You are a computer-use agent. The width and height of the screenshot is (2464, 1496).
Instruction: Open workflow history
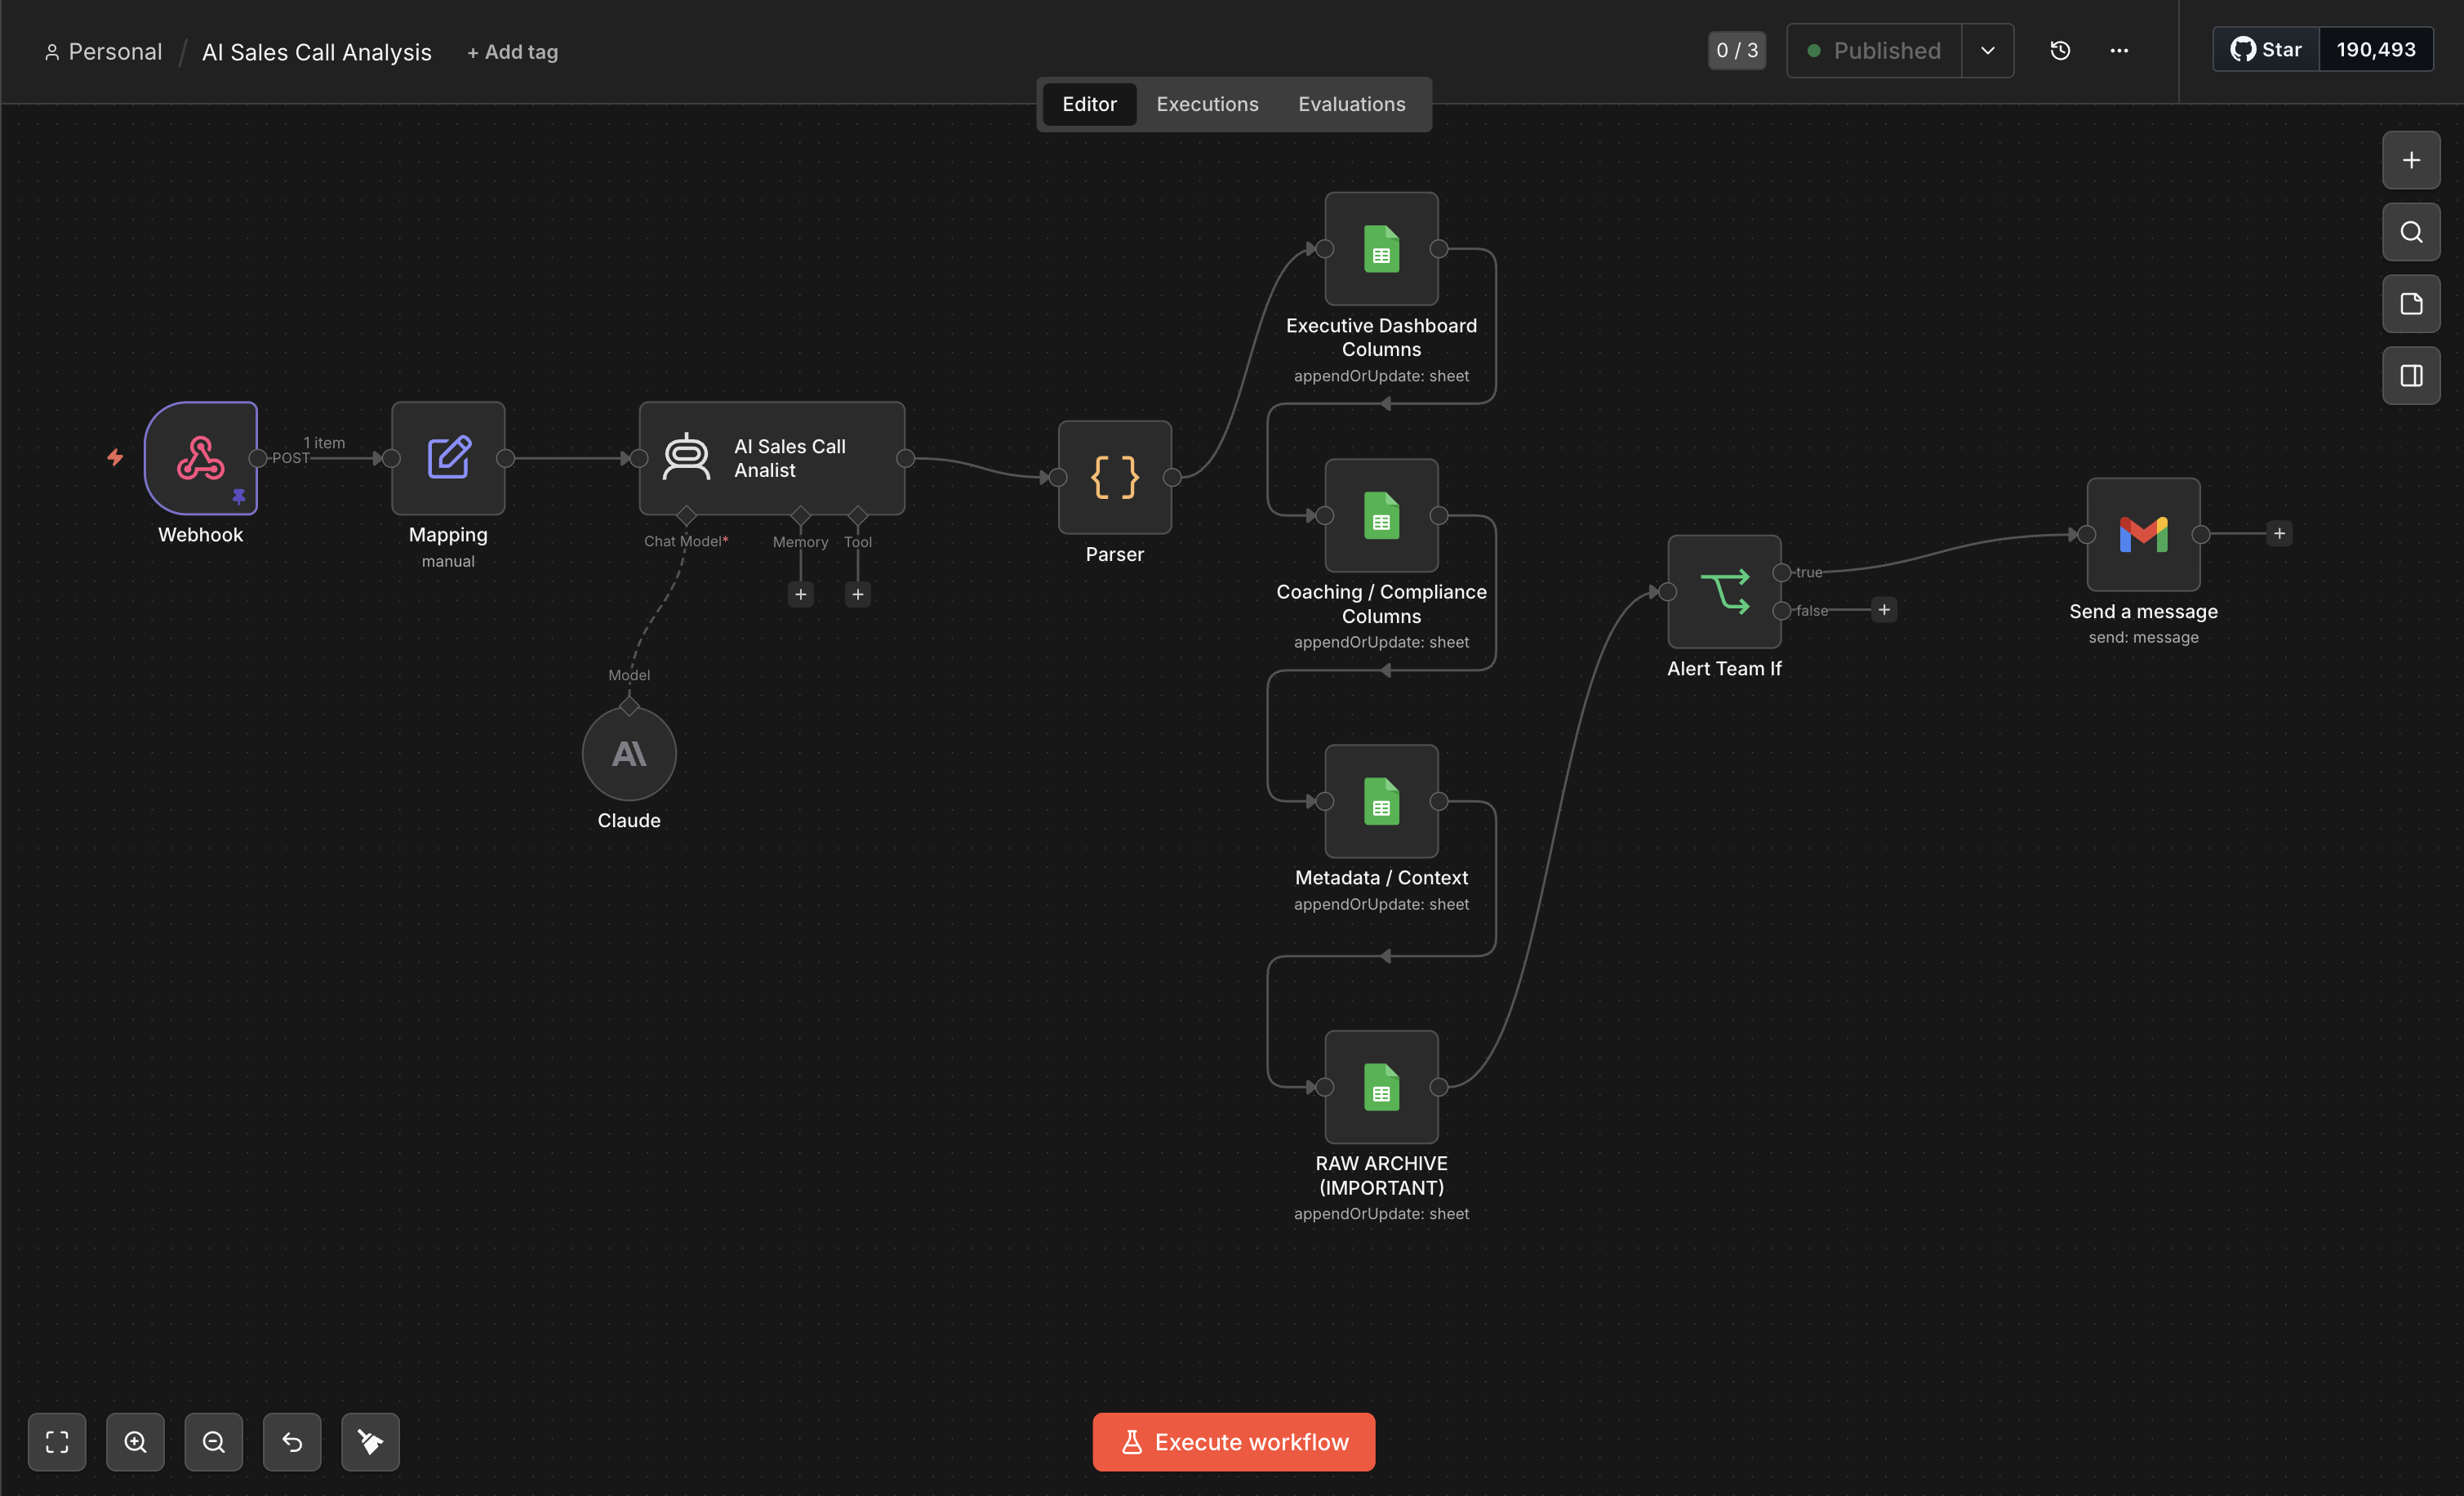point(2060,50)
